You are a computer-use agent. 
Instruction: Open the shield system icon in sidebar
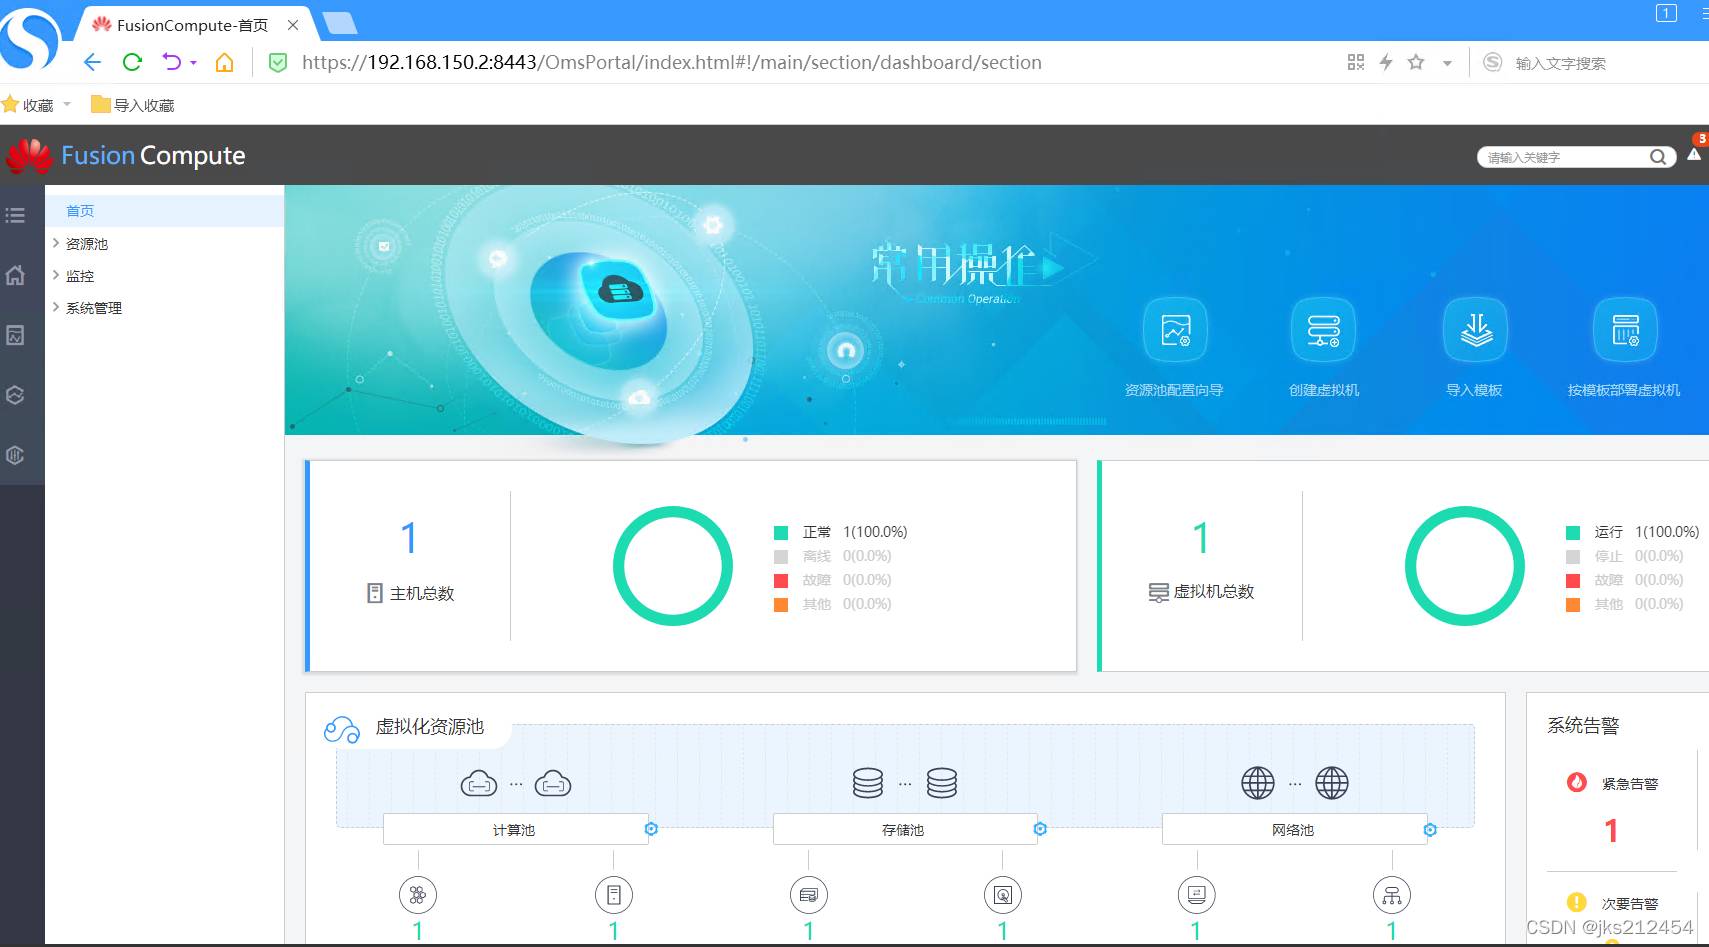(x=15, y=455)
